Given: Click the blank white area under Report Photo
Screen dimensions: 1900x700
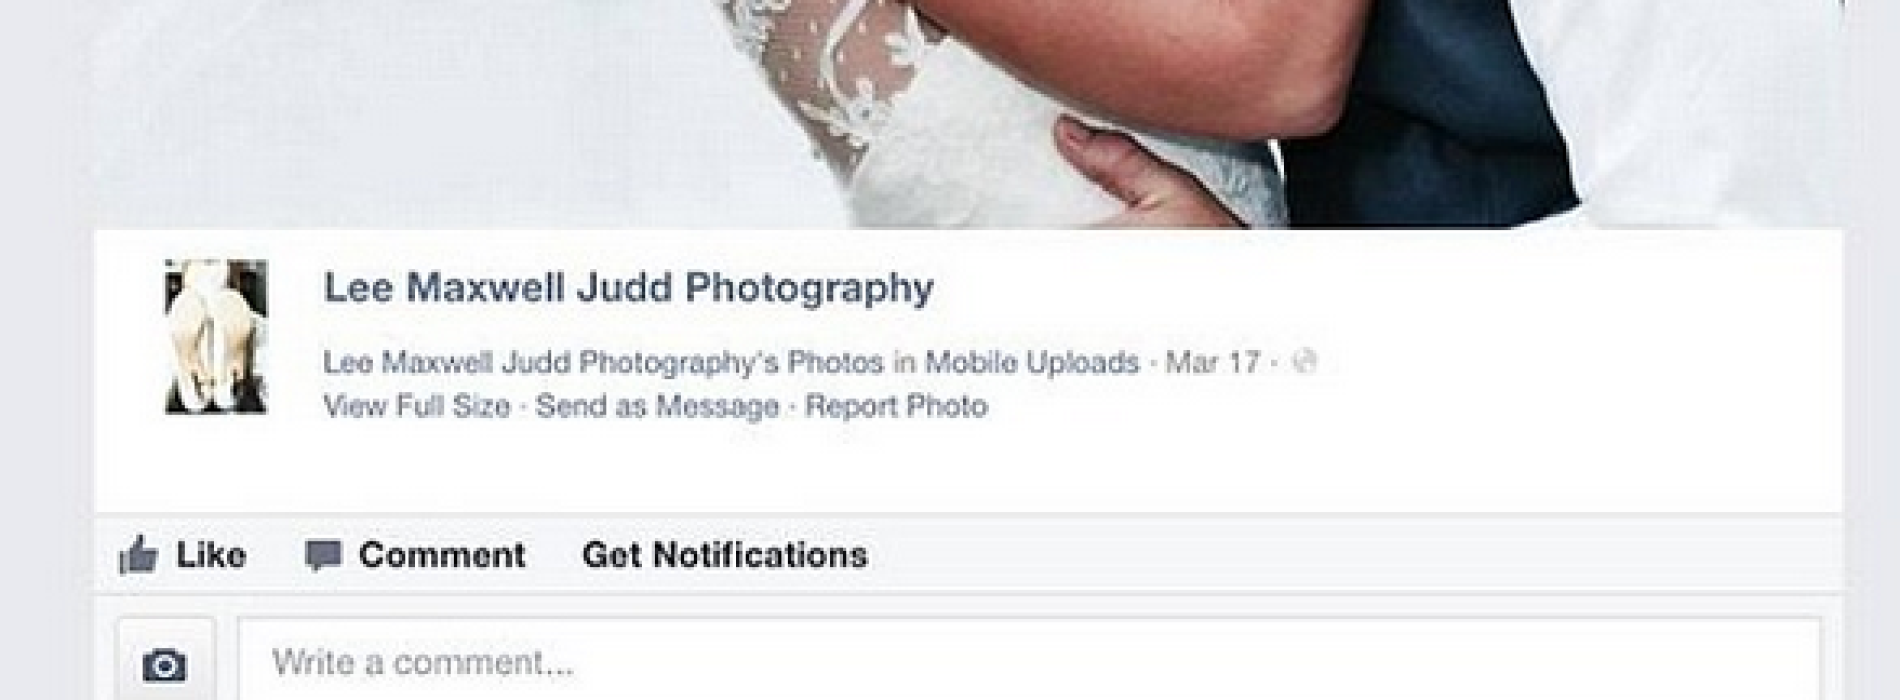Looking at the screenshot, I should pyautogui.click(x=968, y=470).
